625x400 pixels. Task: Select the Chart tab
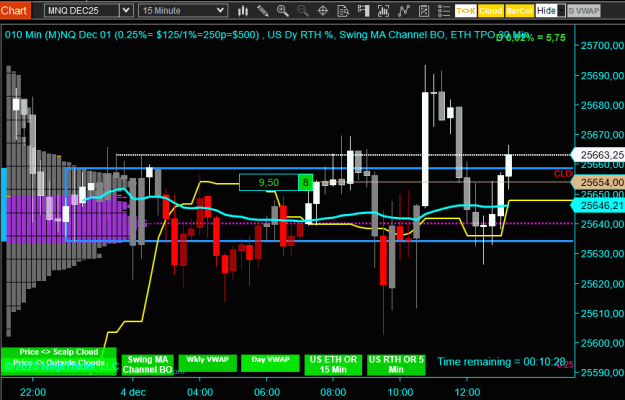14,10
